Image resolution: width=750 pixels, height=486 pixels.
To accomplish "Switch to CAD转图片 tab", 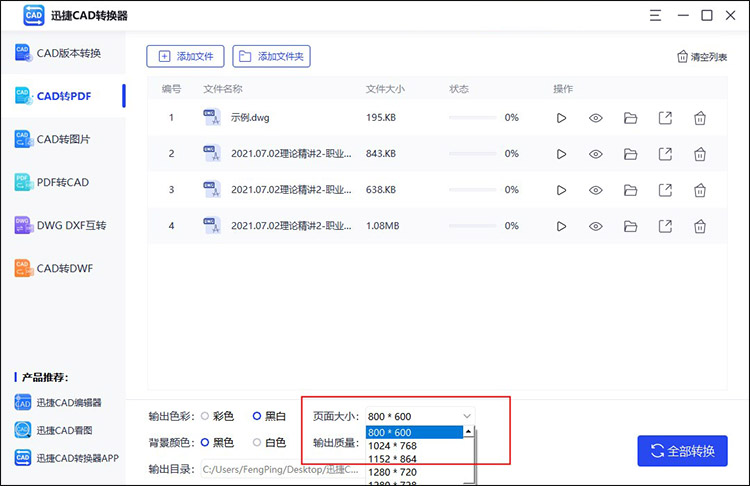I will [x=63, y=139].
